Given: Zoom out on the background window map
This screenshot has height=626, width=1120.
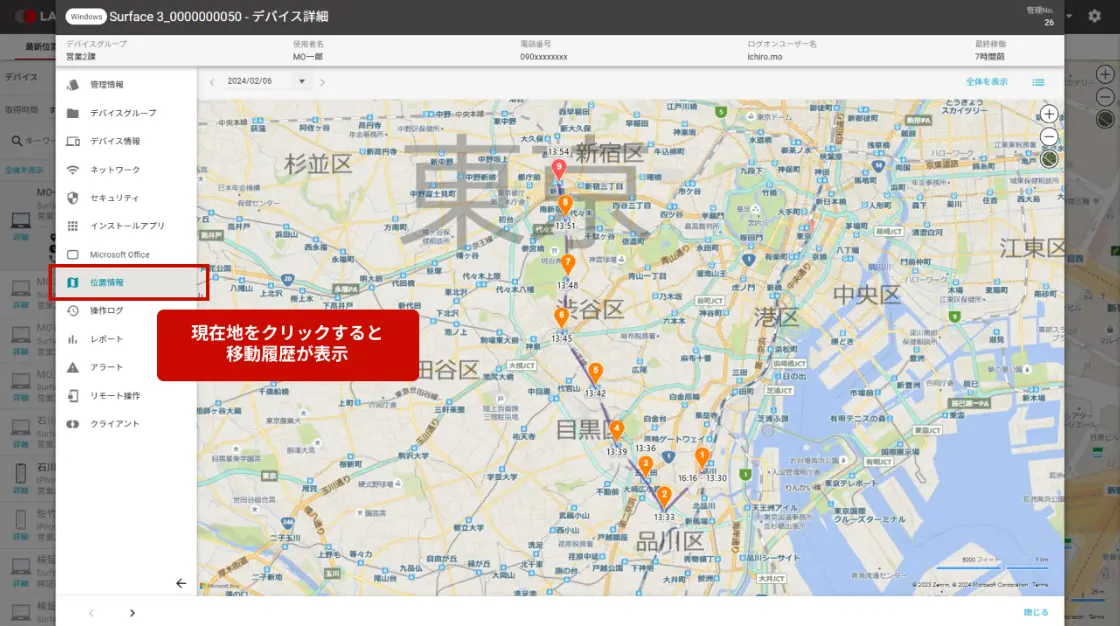Looking at the screenshot, I should (1105, 96).
